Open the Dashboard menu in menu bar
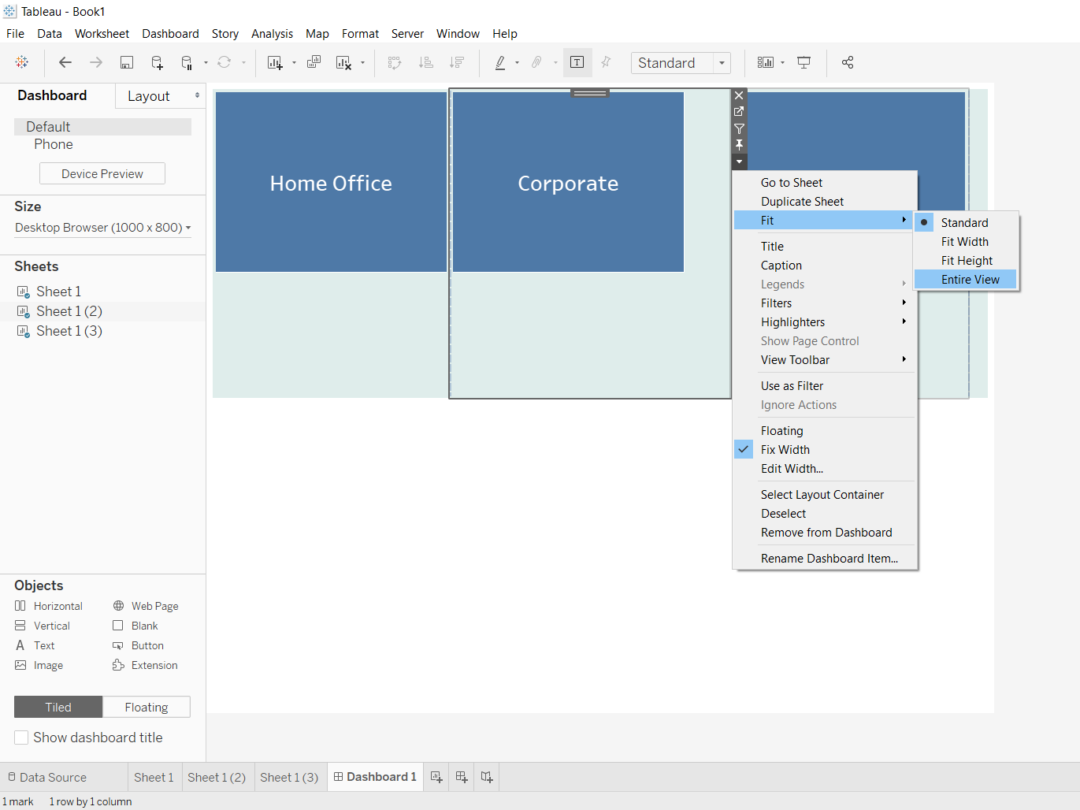 coord(170,33)
